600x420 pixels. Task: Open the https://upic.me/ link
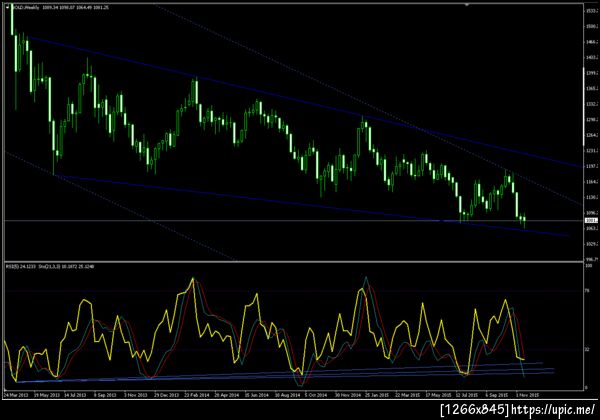coord(553,410)
